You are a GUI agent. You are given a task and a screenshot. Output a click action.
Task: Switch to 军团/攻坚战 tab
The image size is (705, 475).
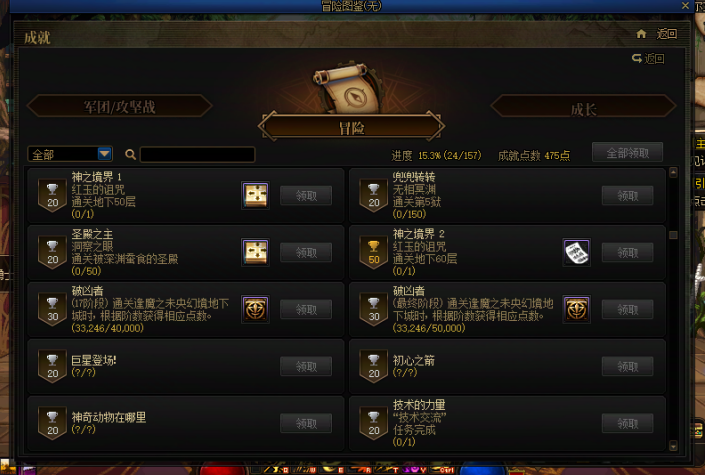(x=120, y=107)
